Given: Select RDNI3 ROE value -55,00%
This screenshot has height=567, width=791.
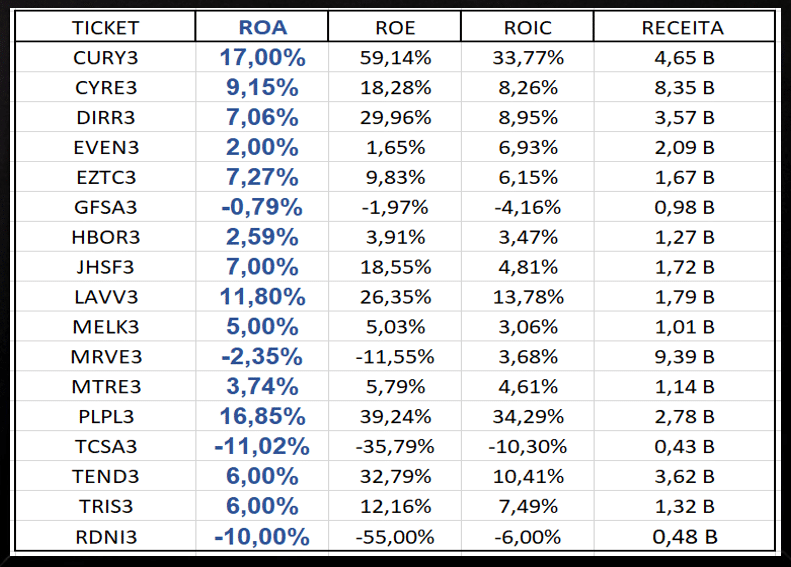Looking at the screenshot, I should click(395, 537).
